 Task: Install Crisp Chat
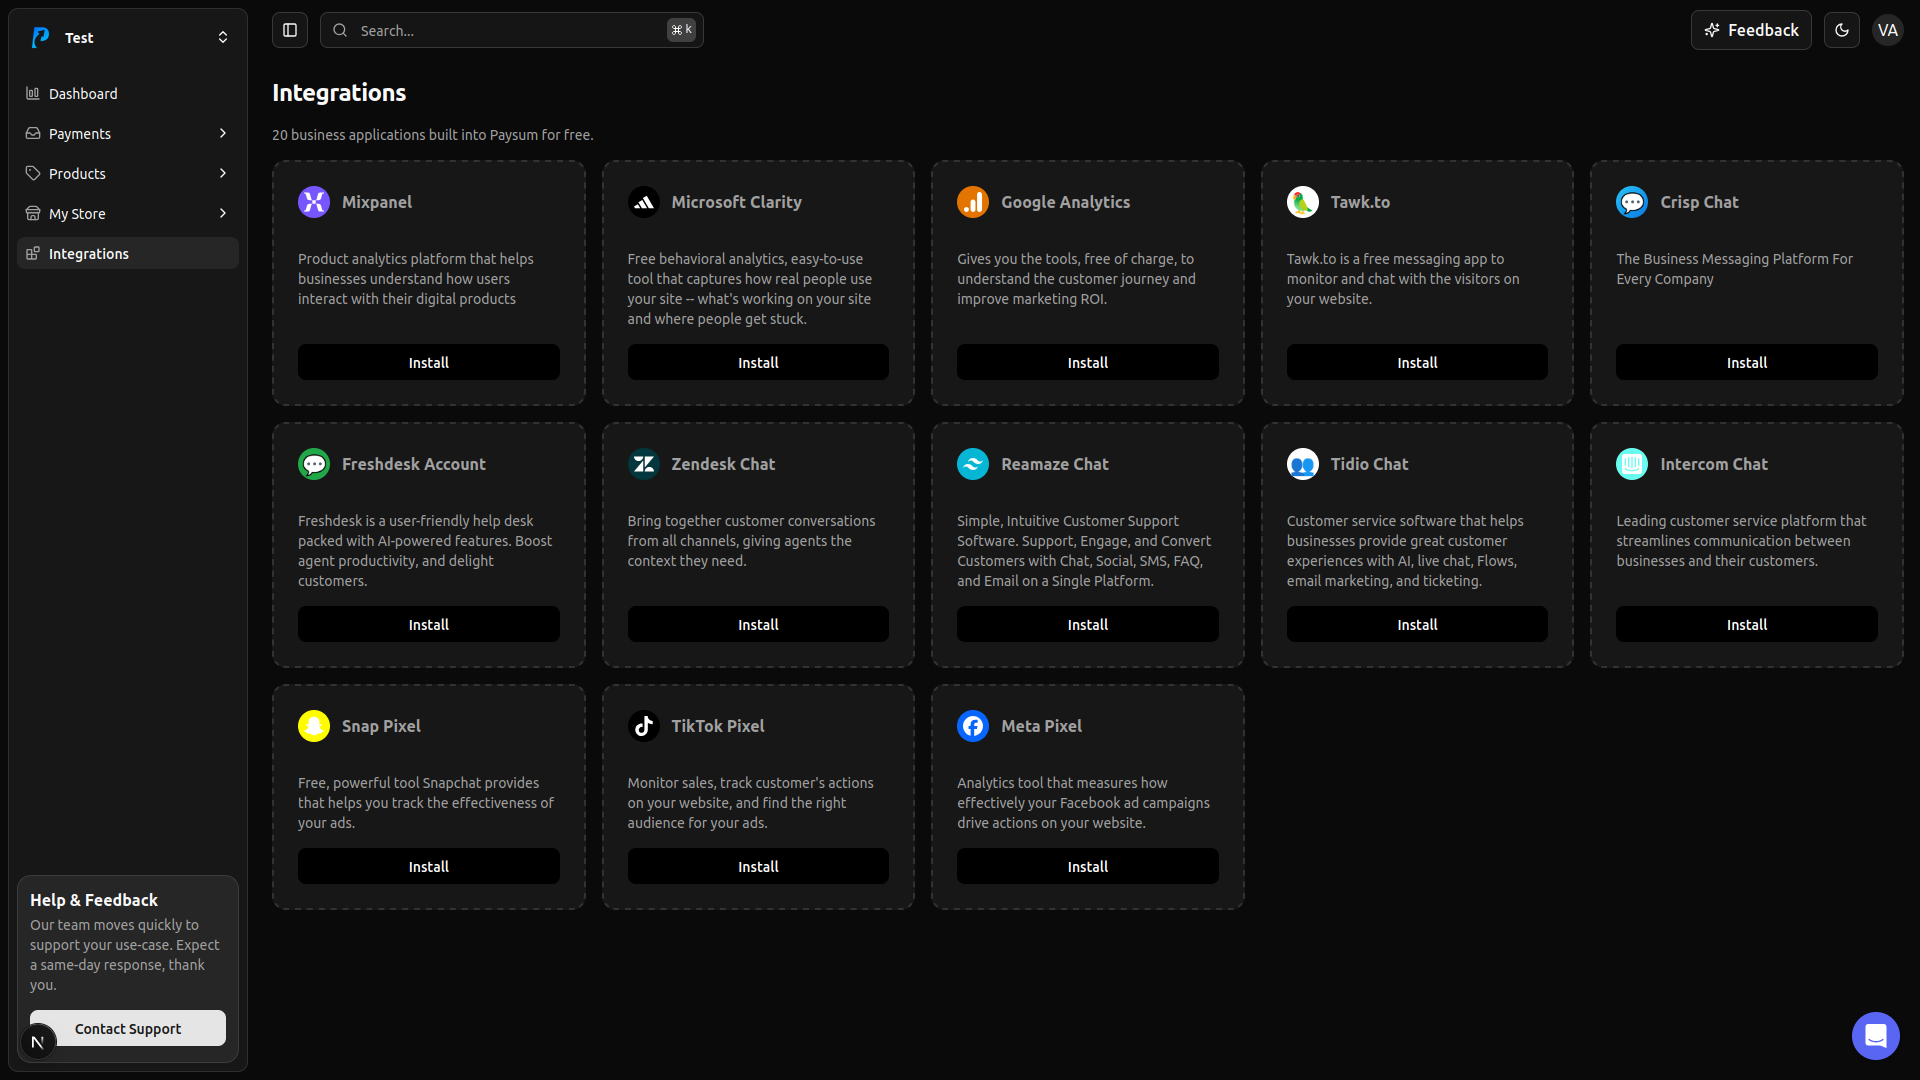[1746, 362]
